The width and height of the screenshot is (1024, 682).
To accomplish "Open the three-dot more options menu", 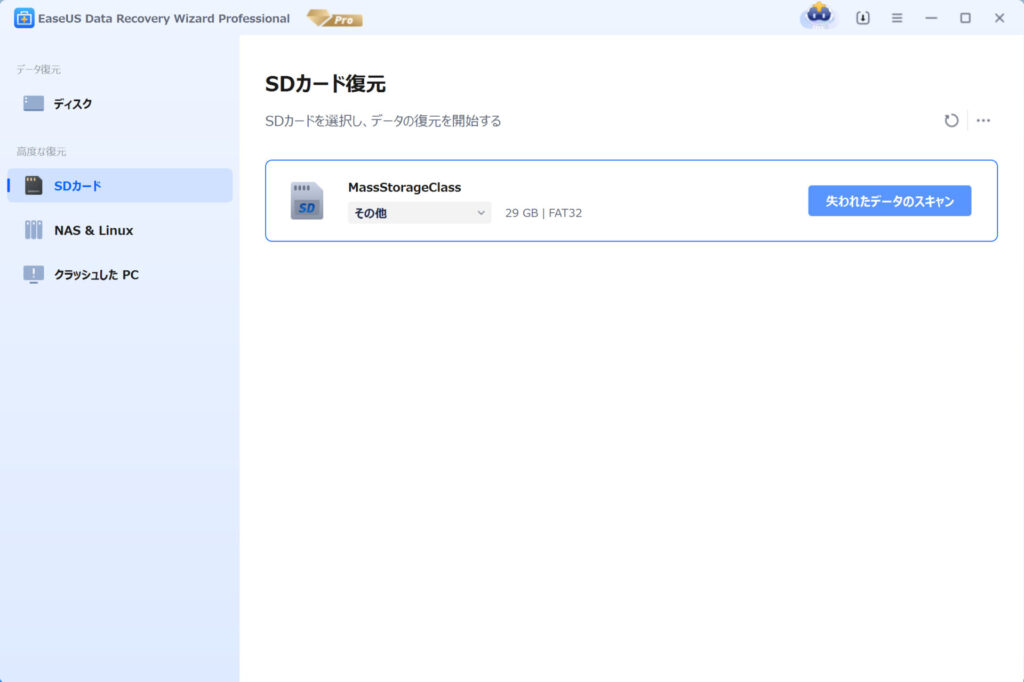I will coord(983,121).
